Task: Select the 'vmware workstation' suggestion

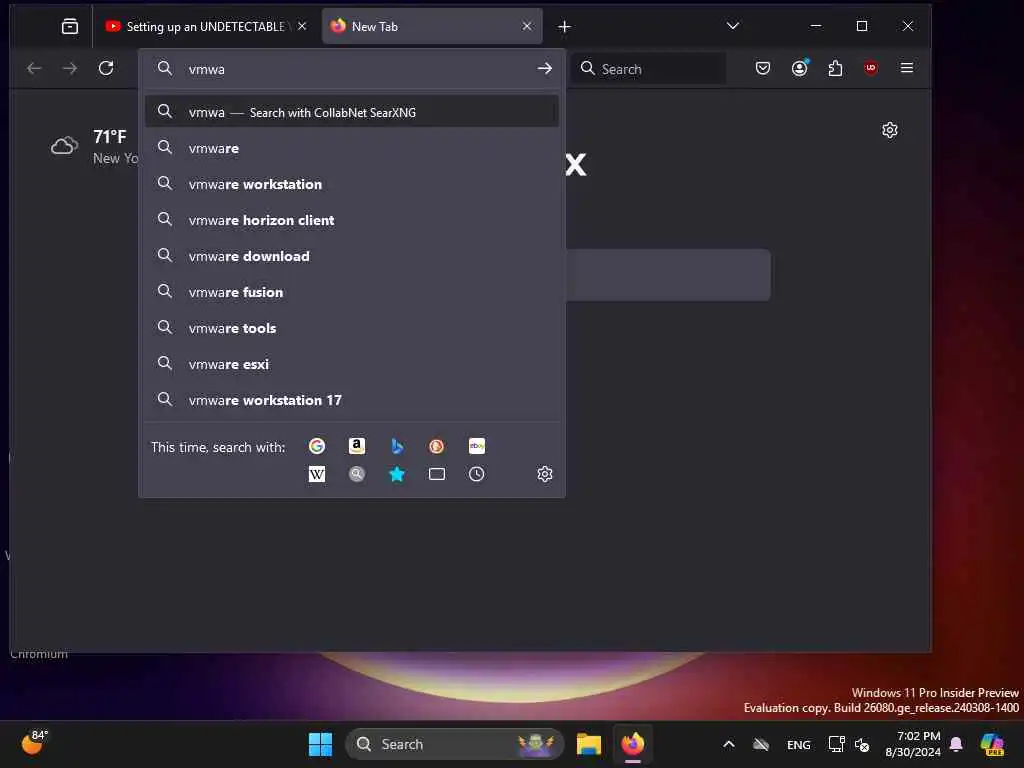Action: click(352, 184)
